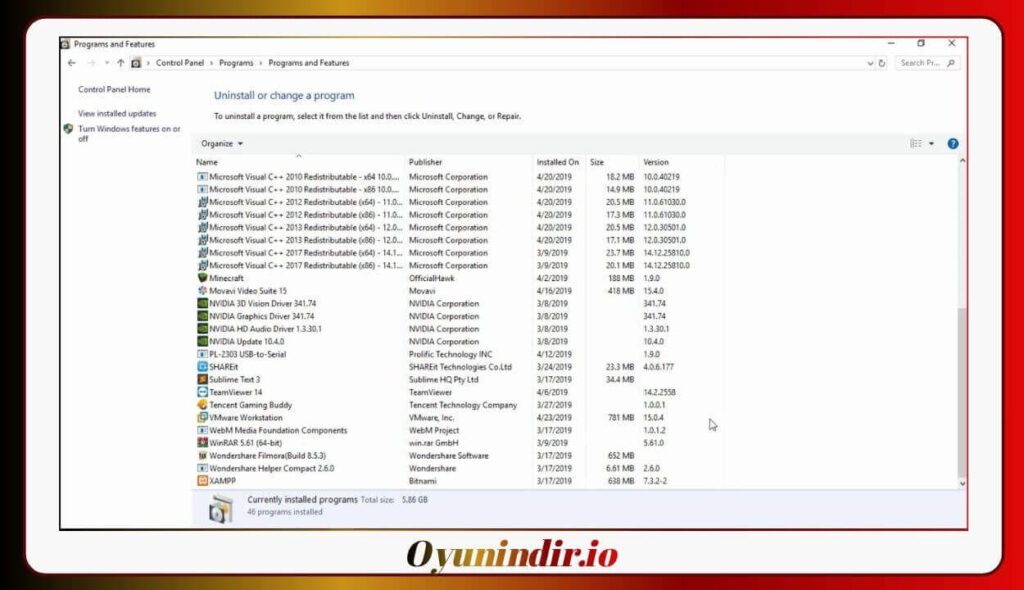This screenshot has width=1024, height=590.
Task: Click the '4/23/2019' install date cell
Action: pyautogui.click(x=554, y=418)
